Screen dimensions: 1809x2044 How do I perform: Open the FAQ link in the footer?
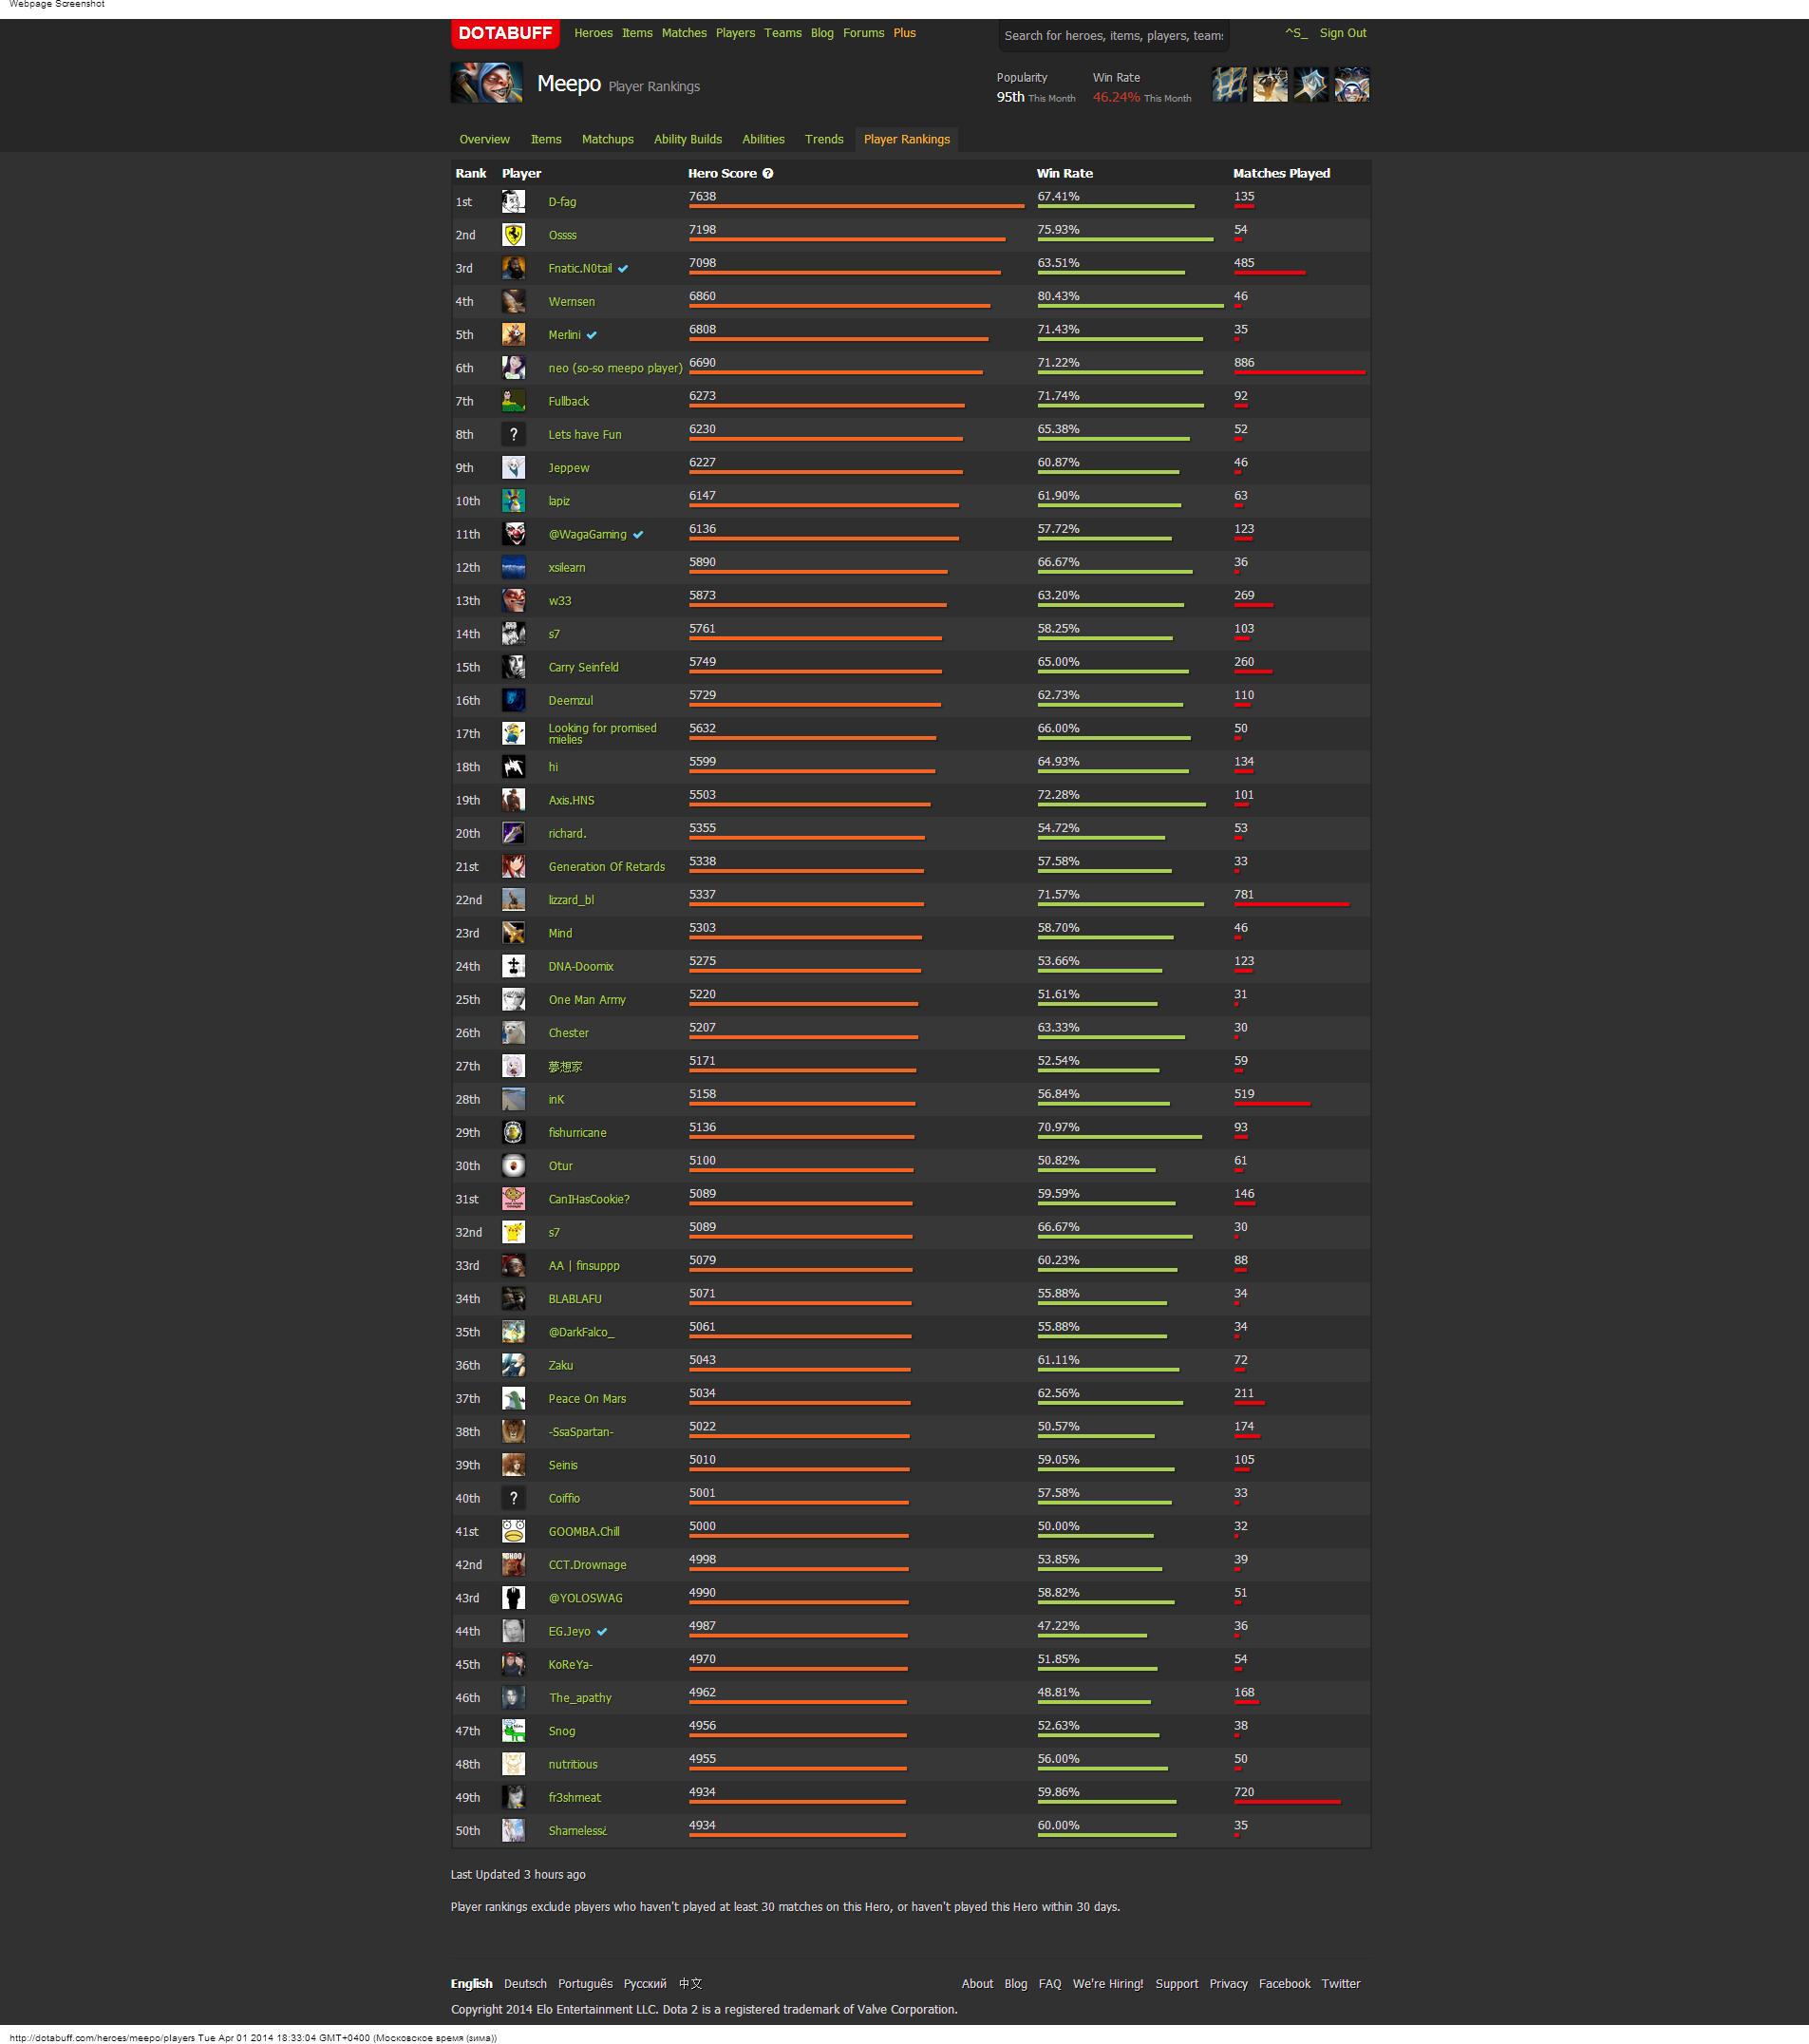tap(1049, 1984)
